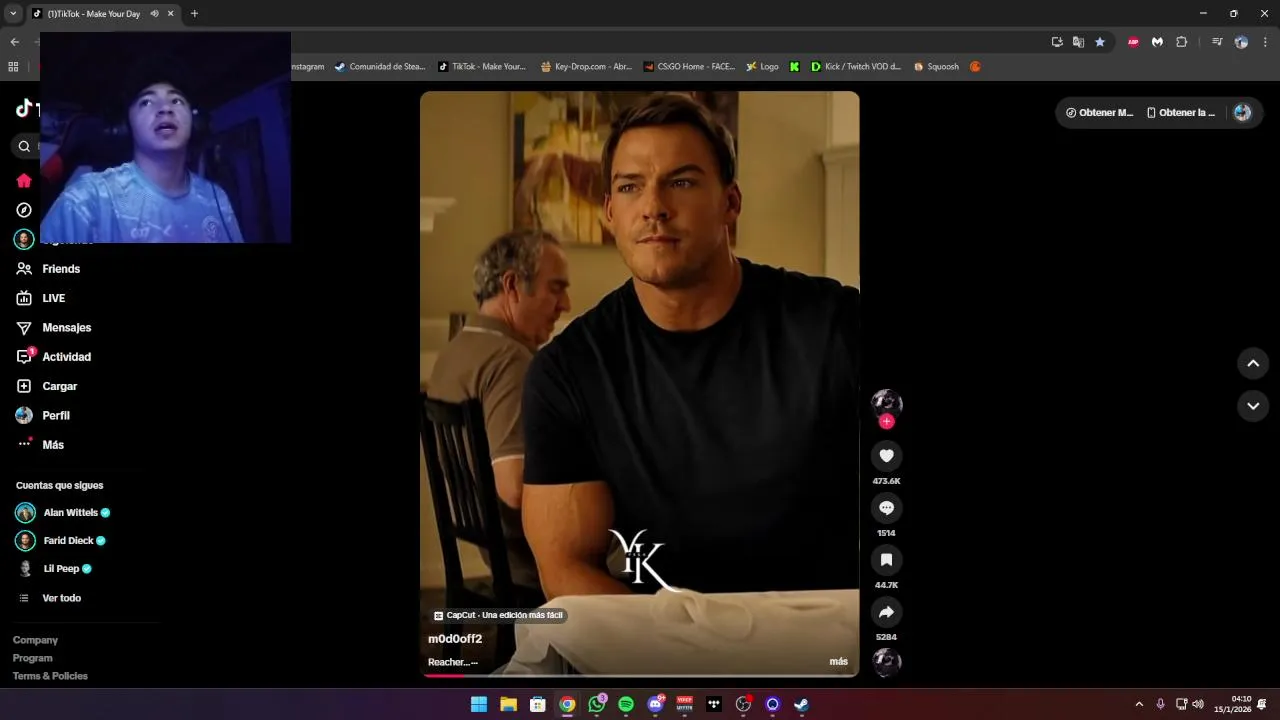This screenshot has width=1280, height=720.
Task: Open Discord from taskbar
Action: point(656,704)
